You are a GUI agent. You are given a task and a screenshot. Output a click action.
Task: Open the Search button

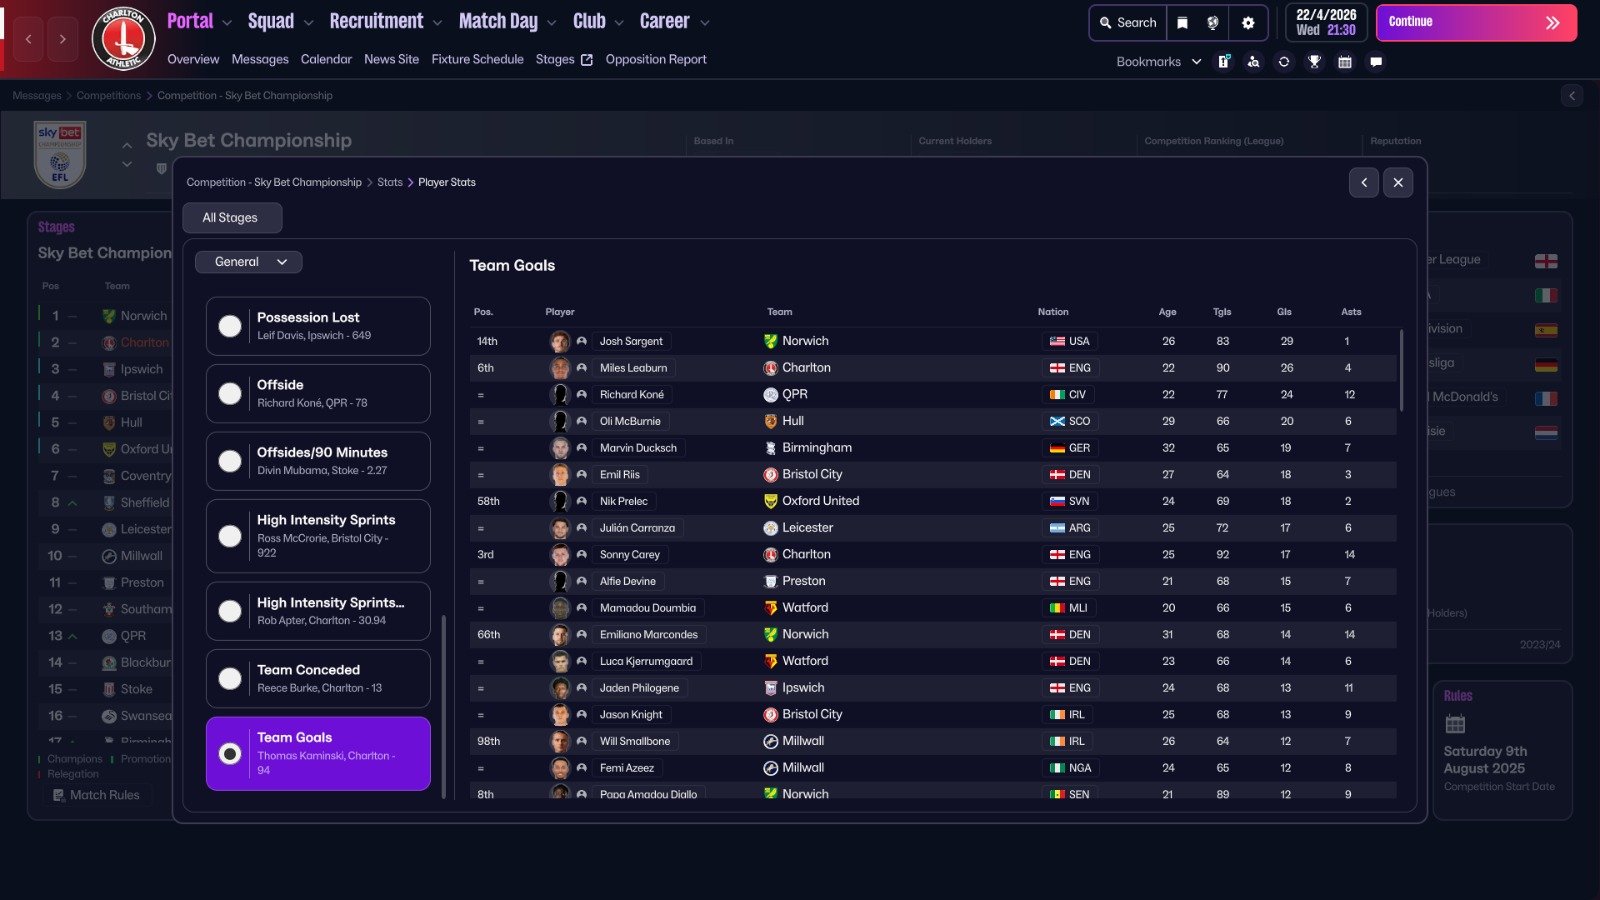(x=1128, y=23)
